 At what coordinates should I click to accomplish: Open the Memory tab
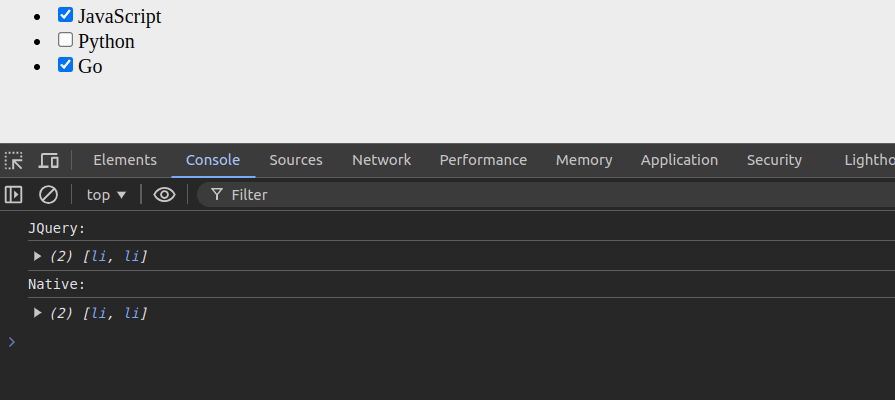pyautogui.click(x=584, y=160)
